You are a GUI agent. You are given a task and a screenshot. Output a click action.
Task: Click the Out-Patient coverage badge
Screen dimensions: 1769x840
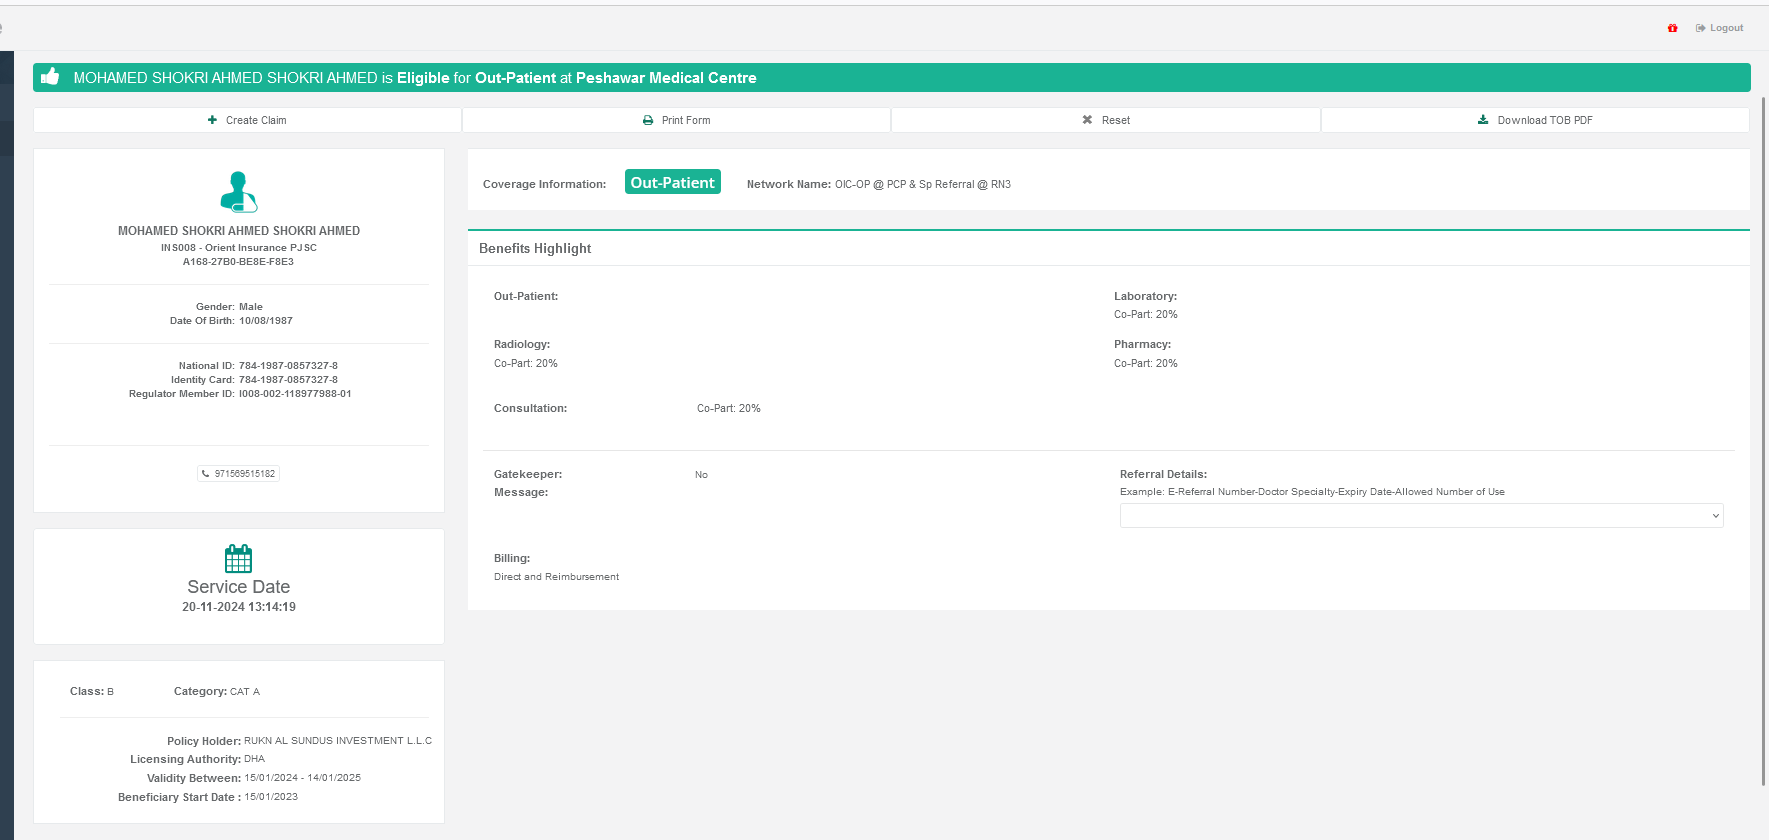[x=672, y=182]
